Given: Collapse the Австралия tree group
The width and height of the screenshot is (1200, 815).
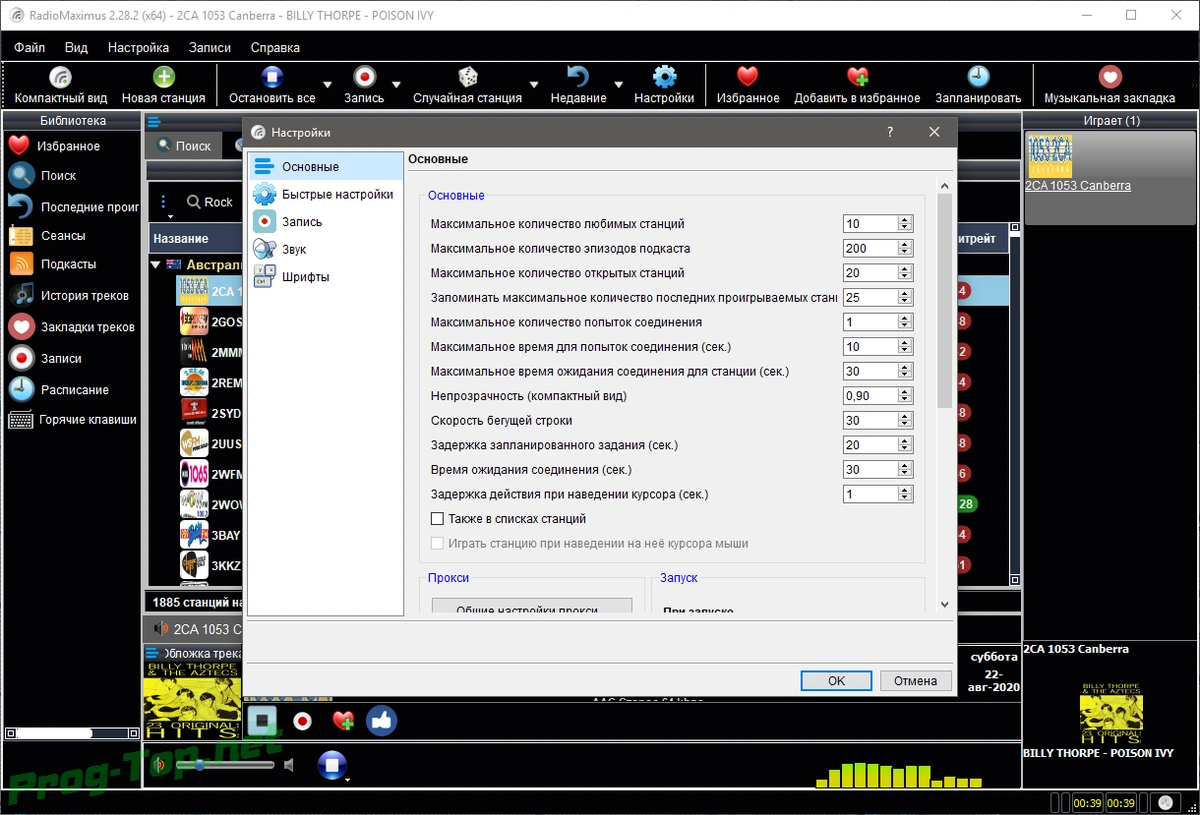Looking at the screenshot, I should (x=156, y=265).
